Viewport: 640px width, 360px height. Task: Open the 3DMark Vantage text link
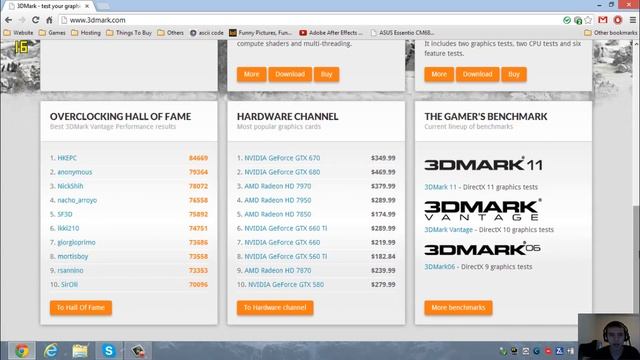pyautogui.click(x=449, y=230)
